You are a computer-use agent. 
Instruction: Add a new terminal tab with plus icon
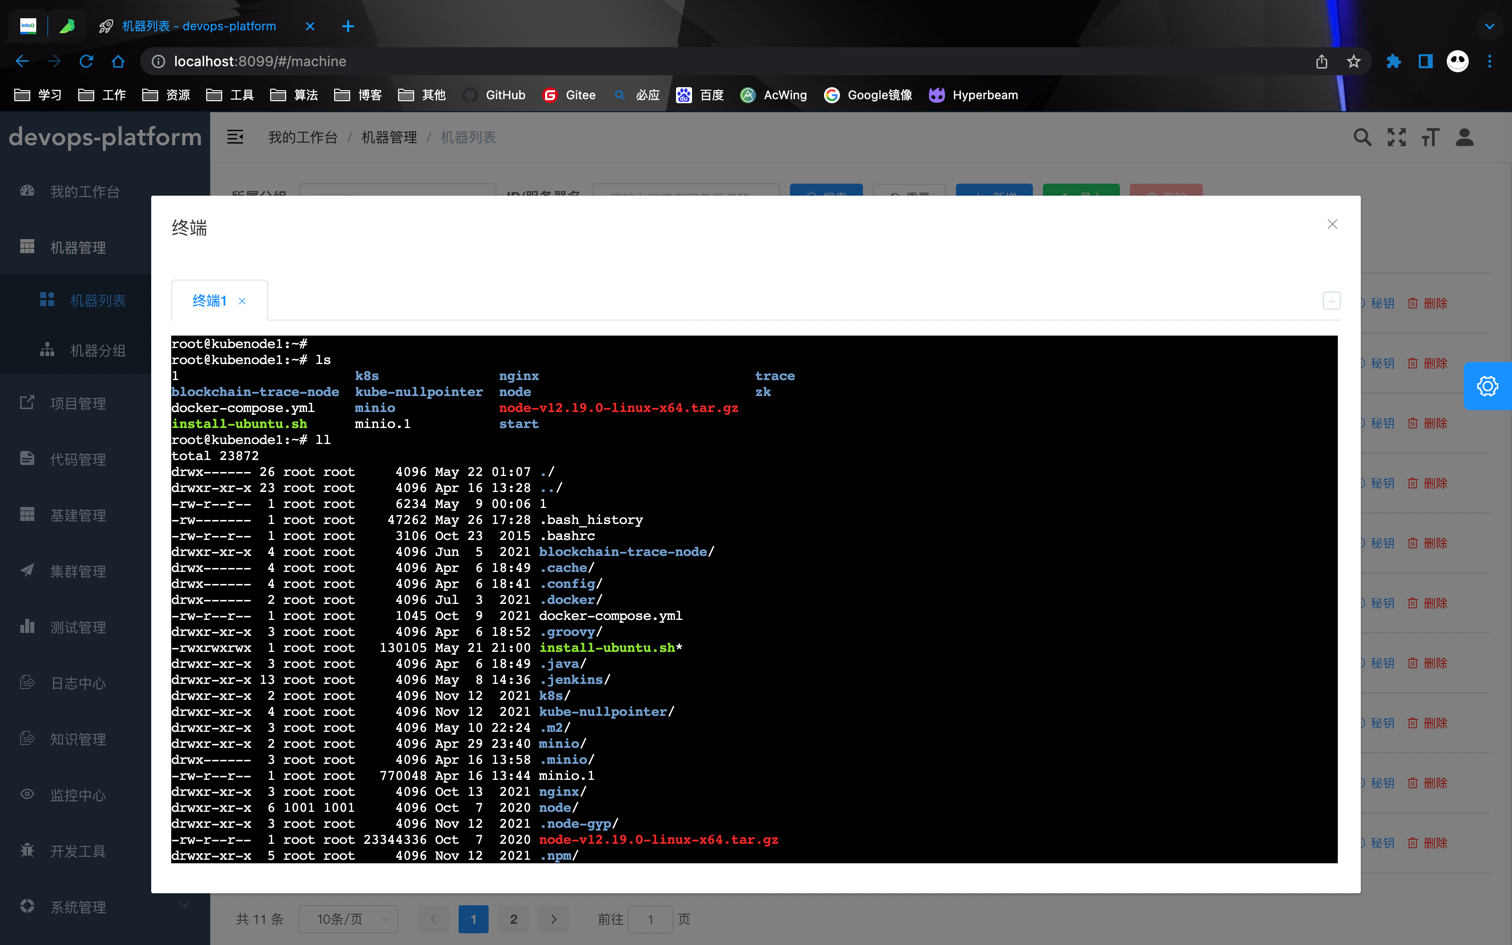pos(1331,301)
